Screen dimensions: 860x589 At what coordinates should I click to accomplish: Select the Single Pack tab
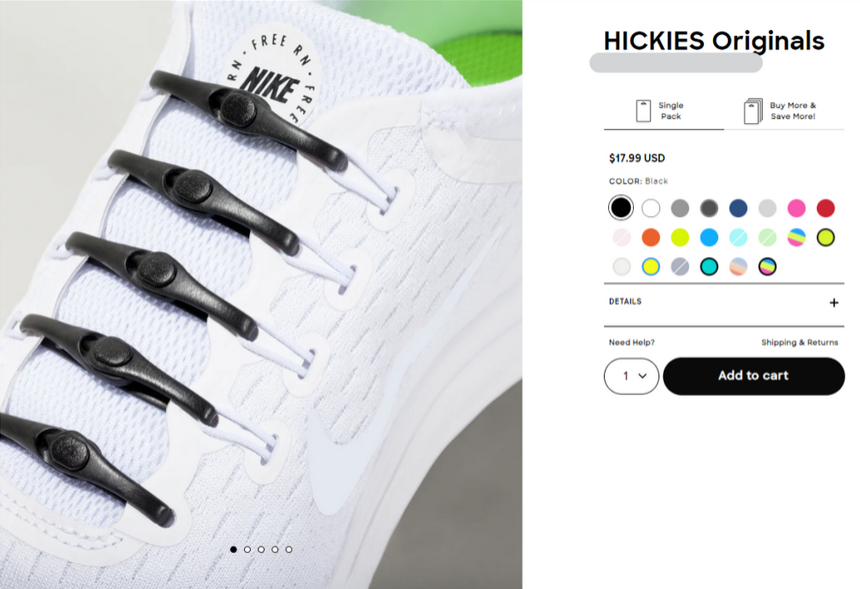click(x=664, y=111)
